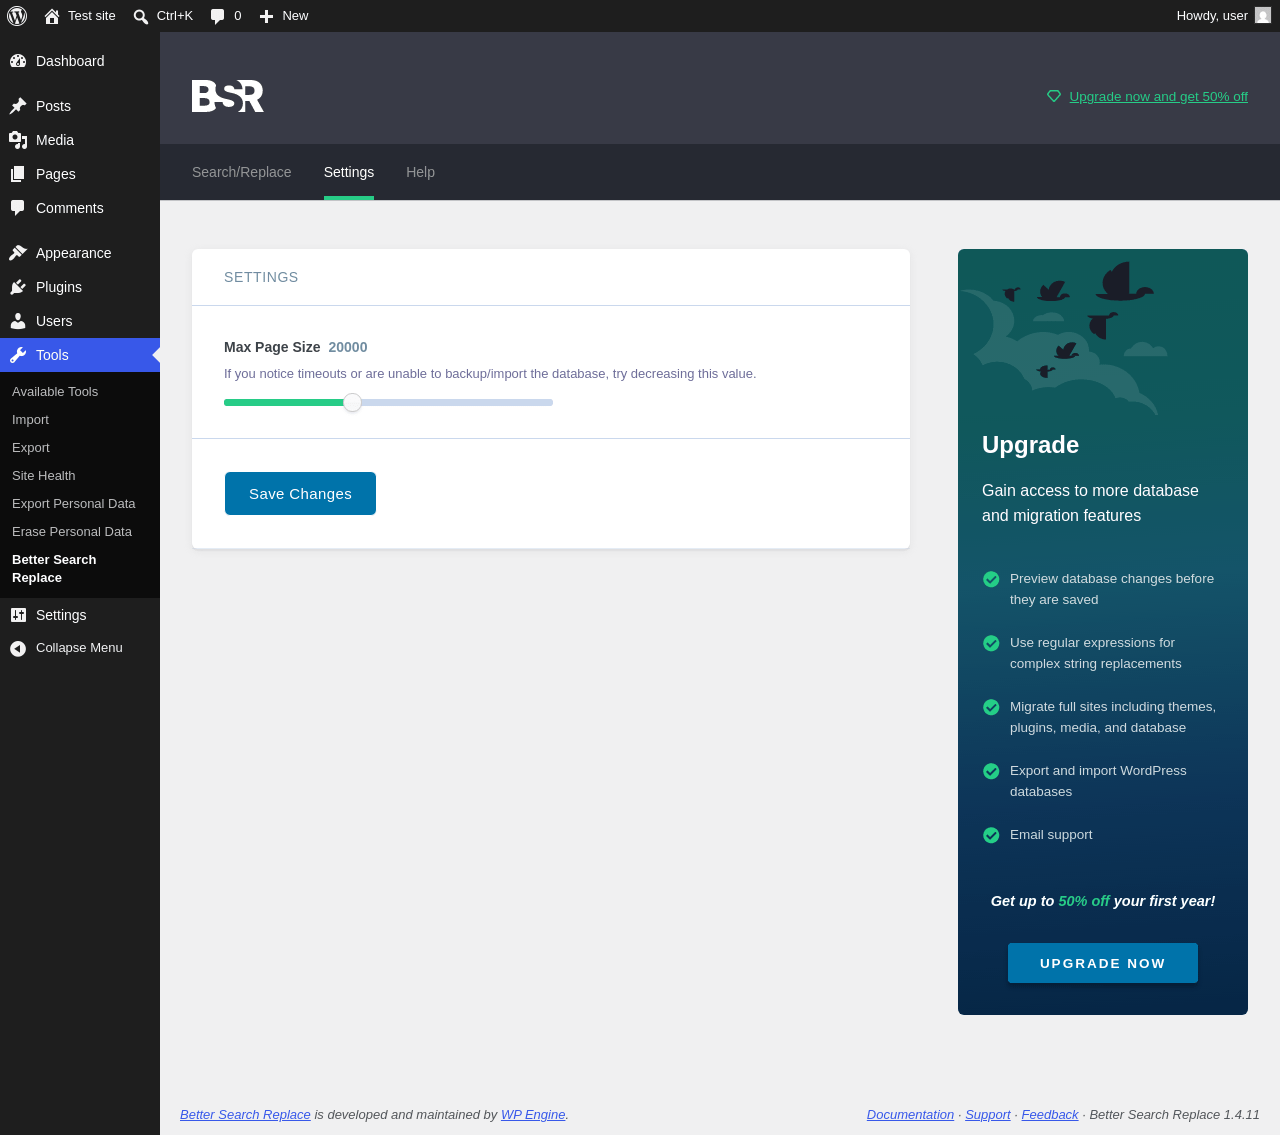
Task: Click the diamond icon beside upgrade link
Action: [1054, 96]
